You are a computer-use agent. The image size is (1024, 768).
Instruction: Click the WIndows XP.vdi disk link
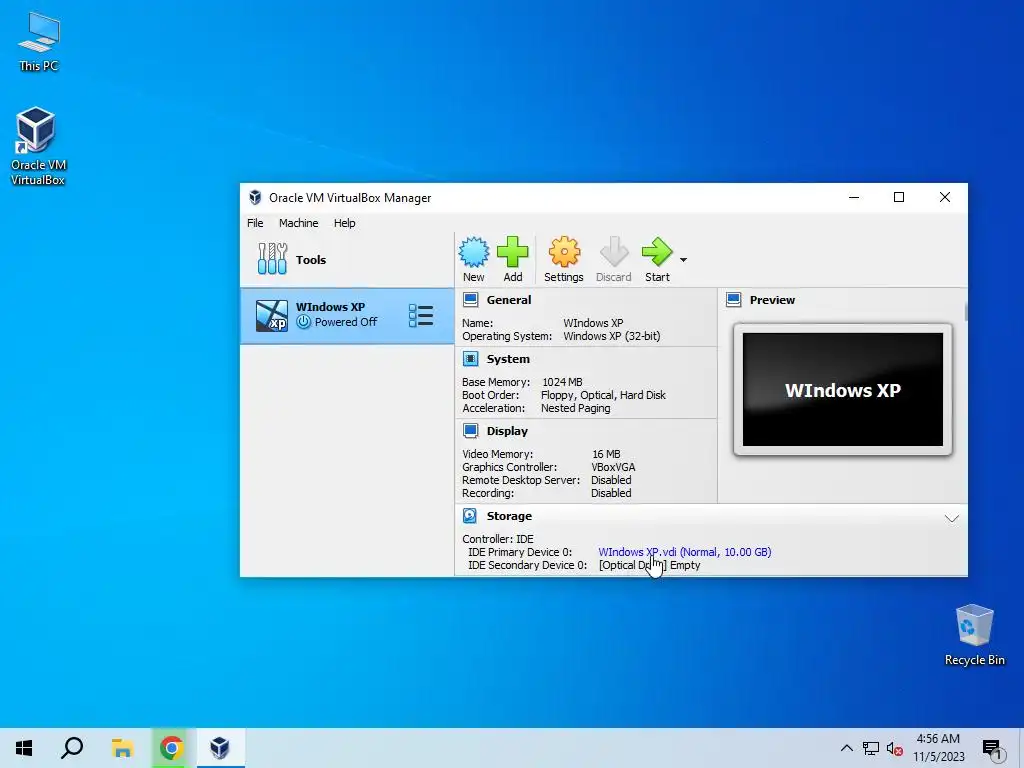684,552
